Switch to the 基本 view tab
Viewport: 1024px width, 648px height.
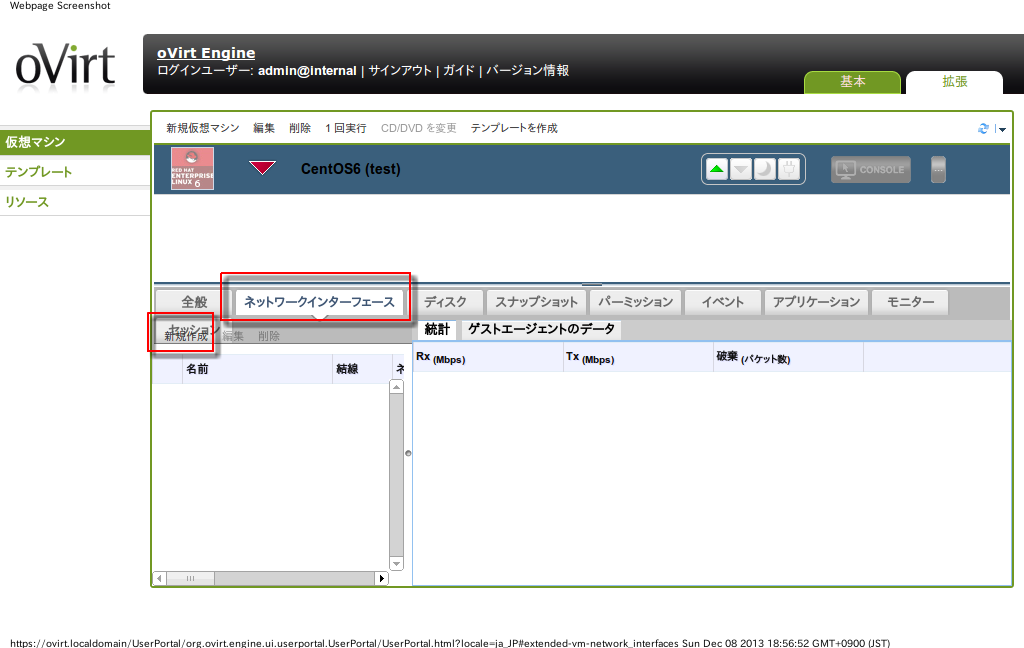(x=852, y=82)
